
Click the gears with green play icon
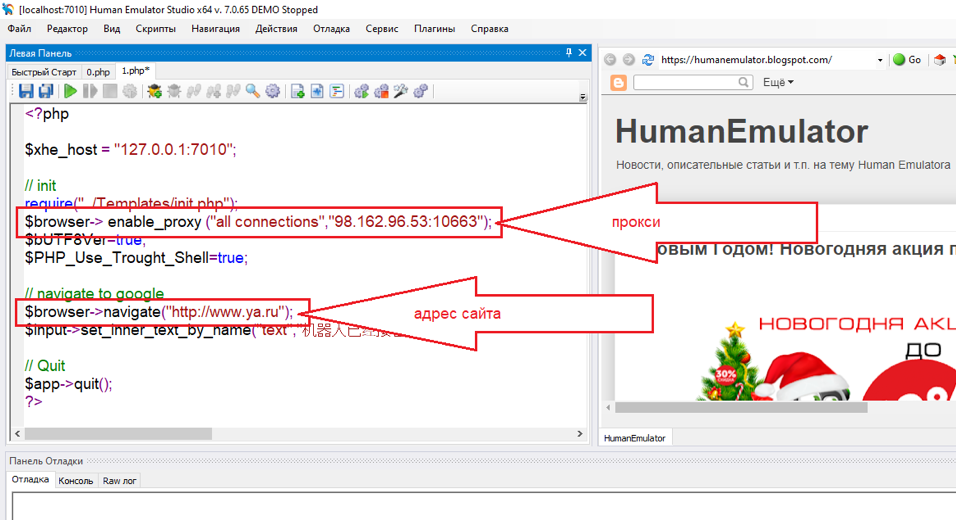point(362,91)
